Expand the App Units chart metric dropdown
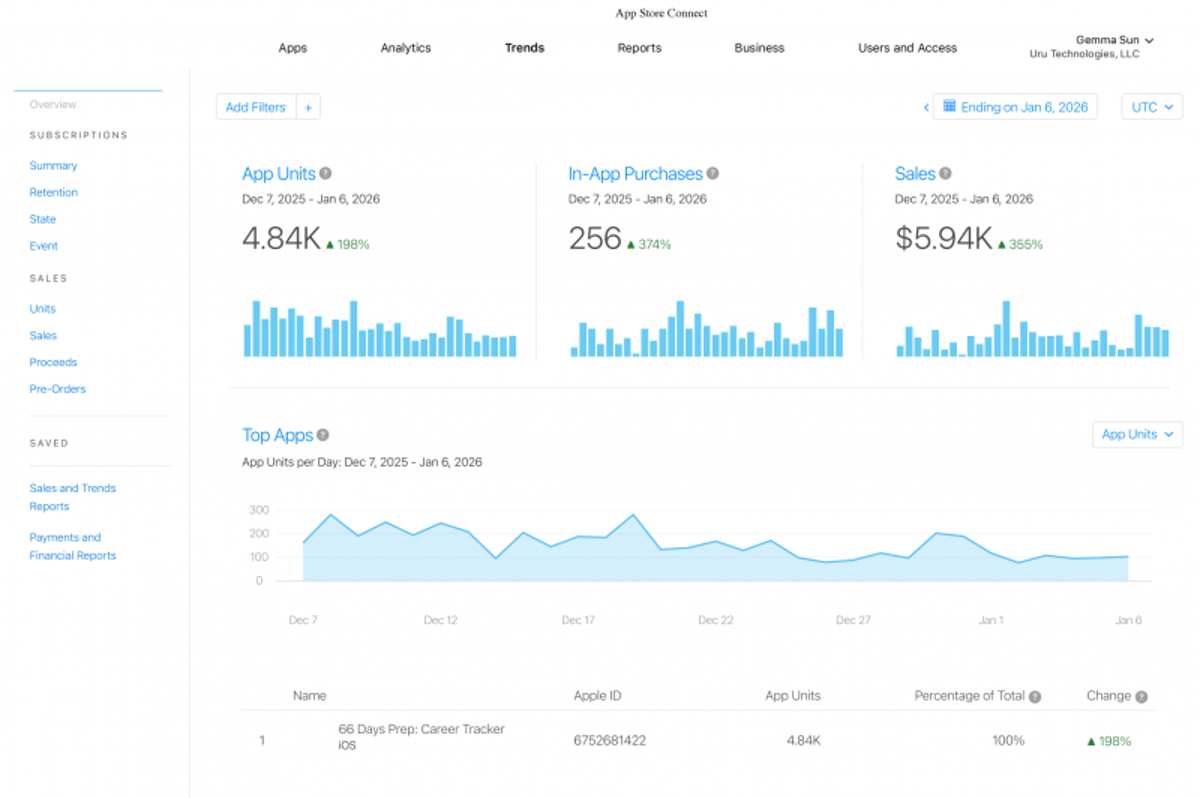This screenshot has width=1200, height=798. (1137, 435)
